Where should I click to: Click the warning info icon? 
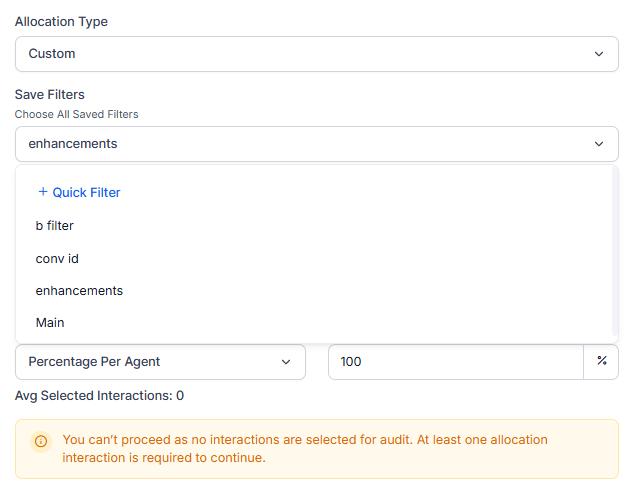[x=41, y=441]
